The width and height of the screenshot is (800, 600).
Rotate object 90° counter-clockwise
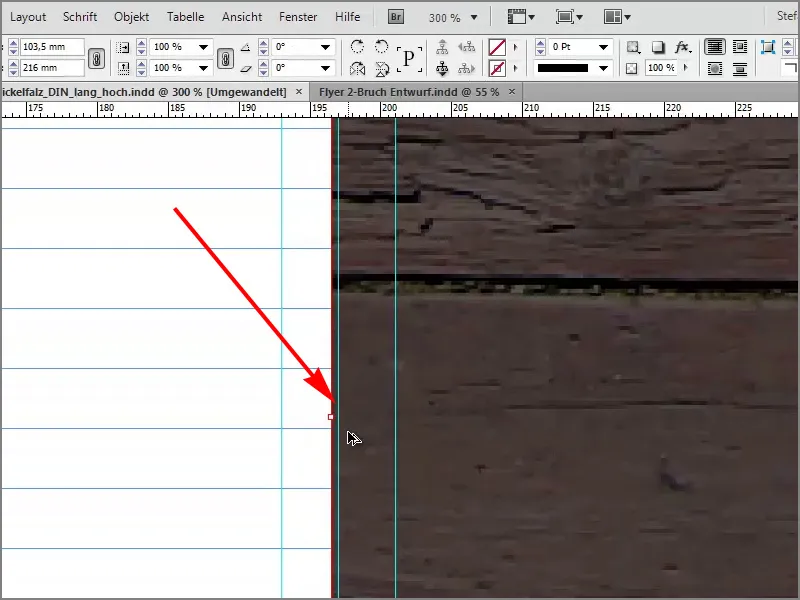(x=381, y=47)
